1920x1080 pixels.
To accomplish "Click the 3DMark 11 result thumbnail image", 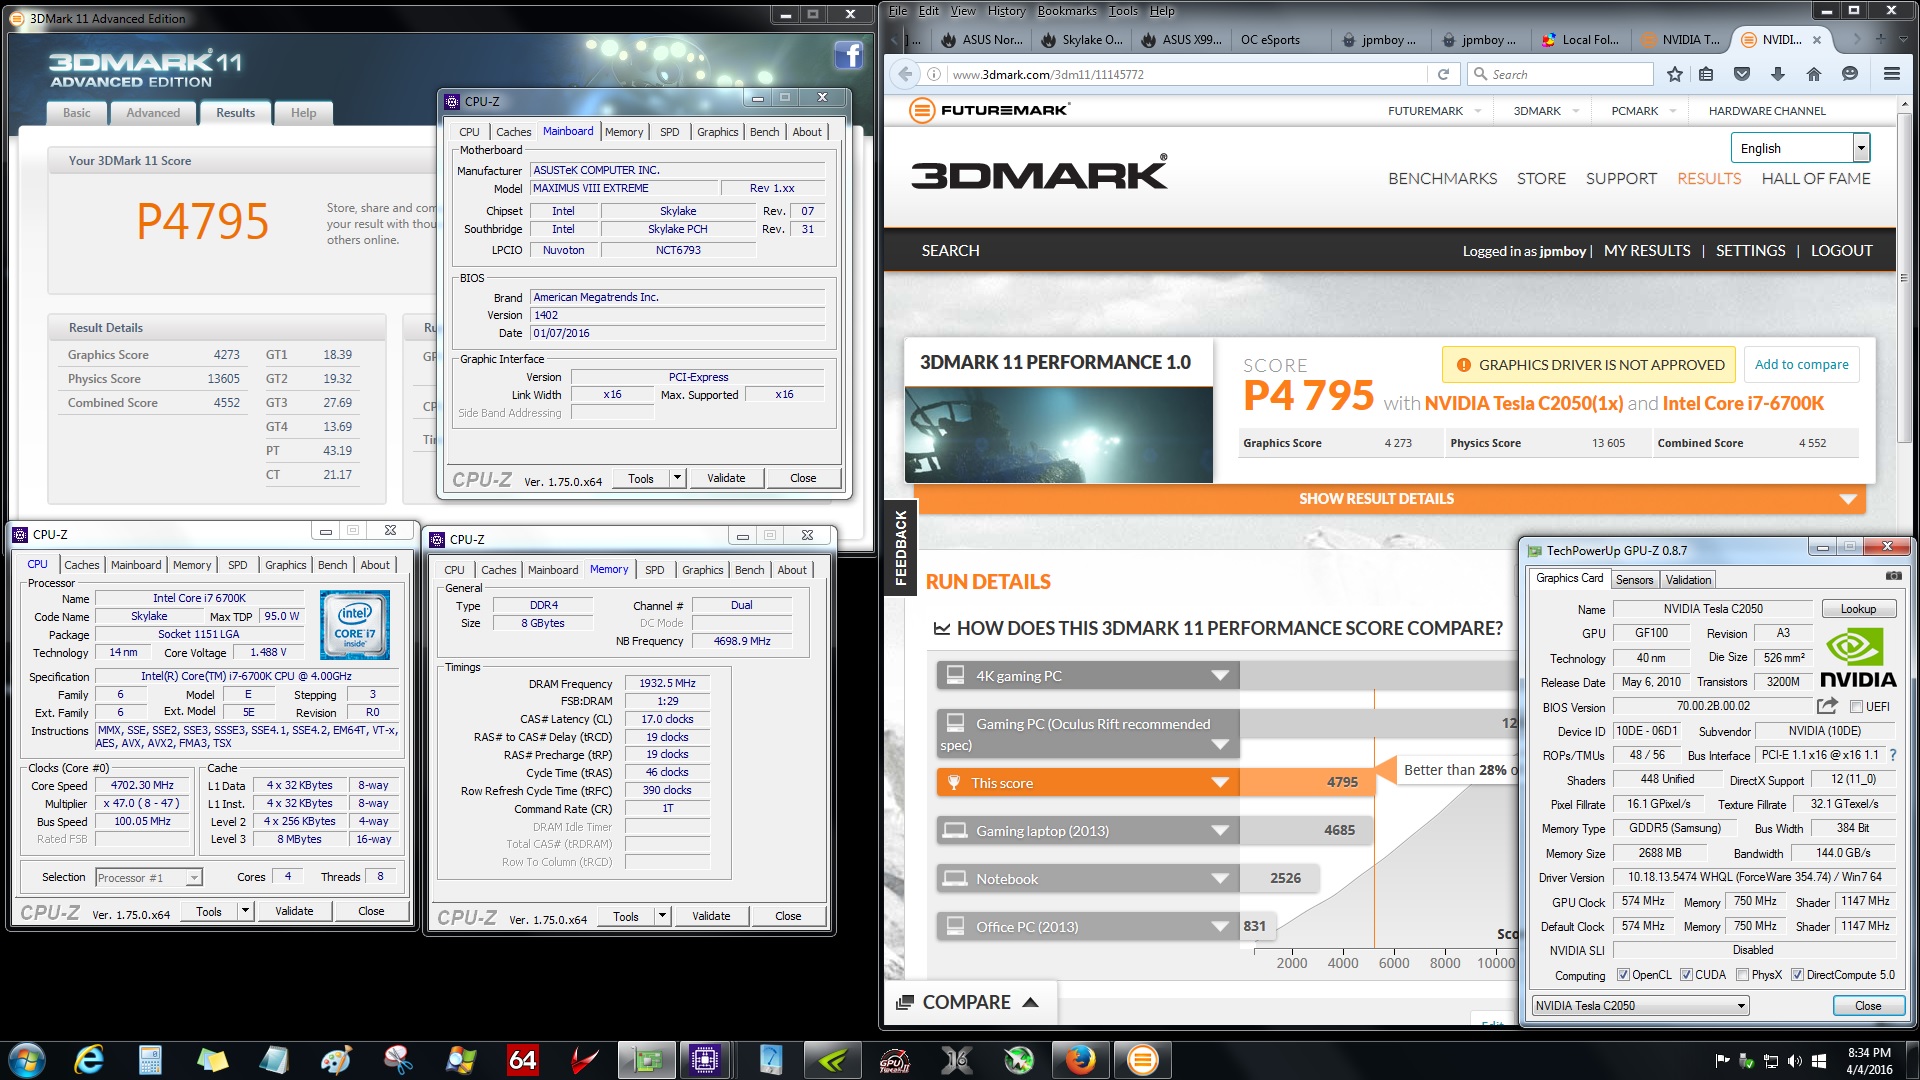I will click(1058, 435).
